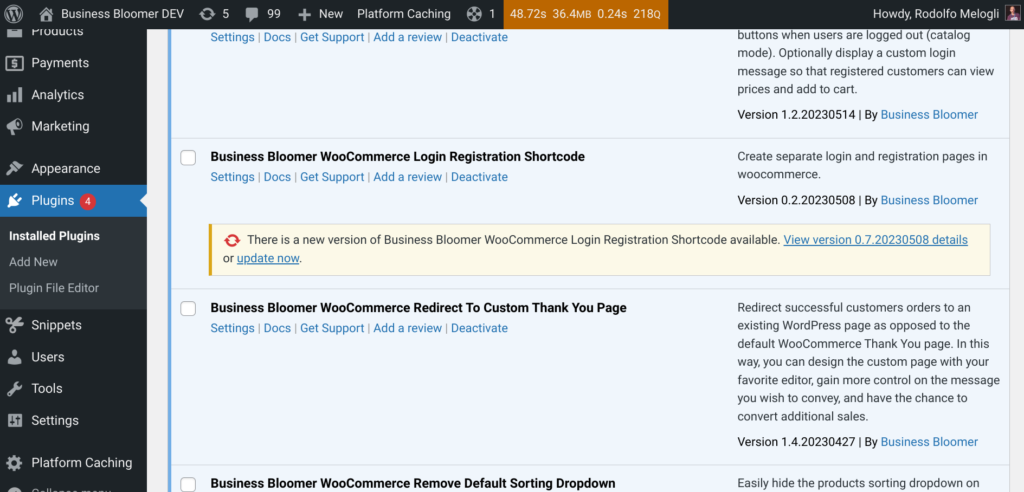
Task: Click the Platform Caching gear icon in sidebar
Action: pyautogui.click(x=14, y=463)
